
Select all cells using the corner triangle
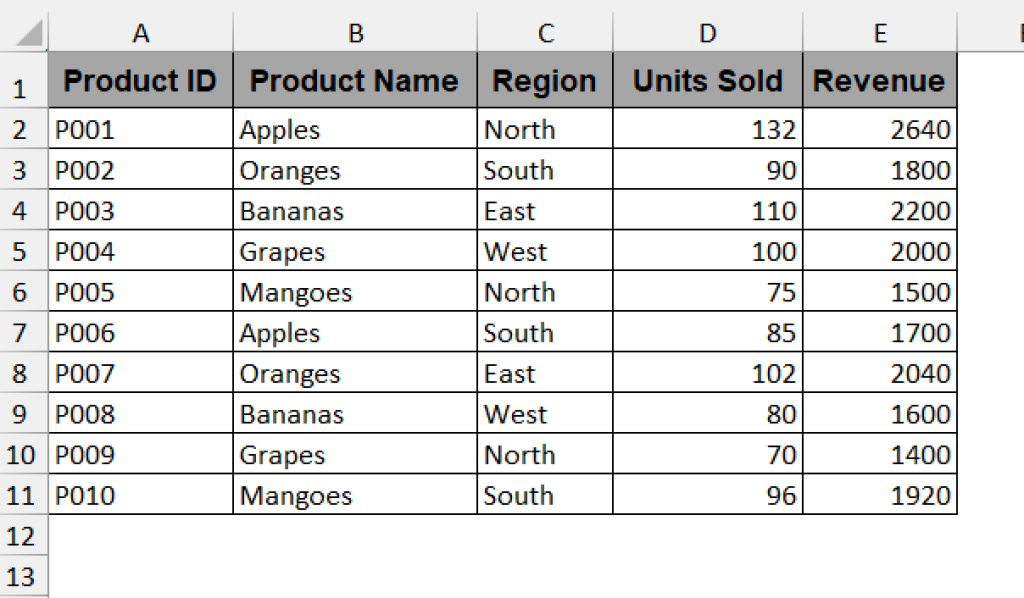tap(27, 32)
